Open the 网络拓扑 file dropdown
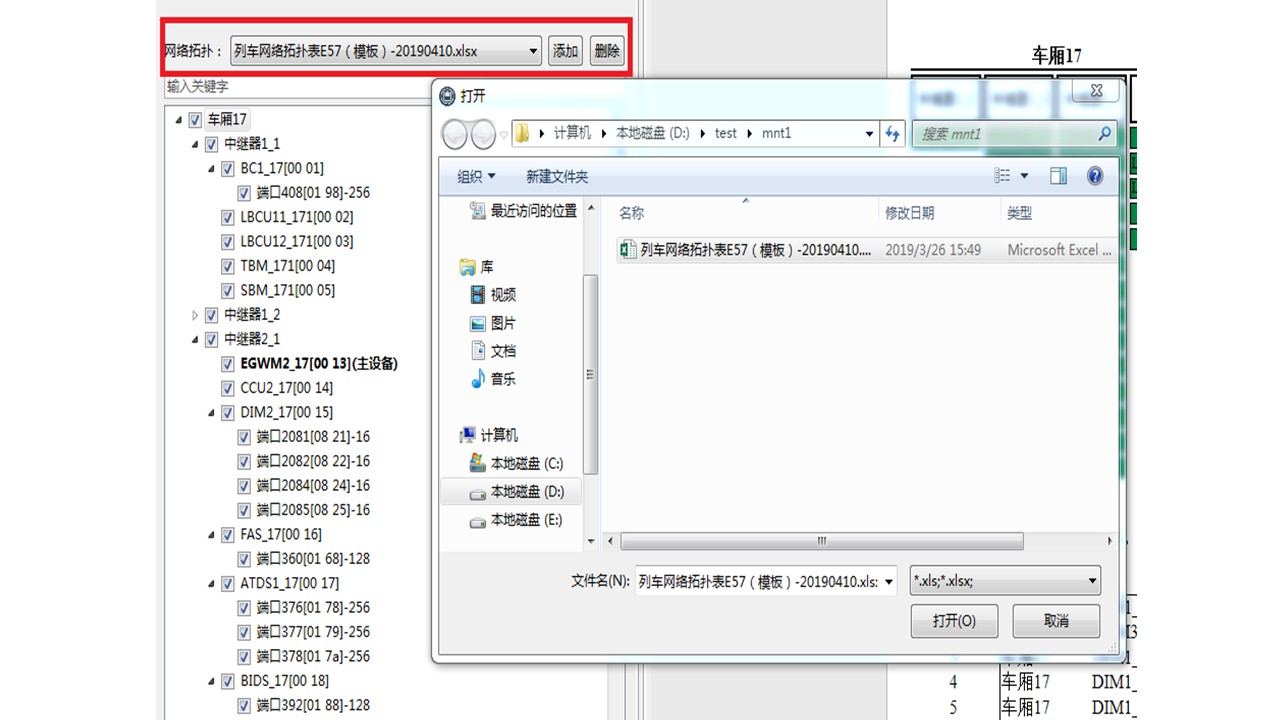Viewport: 1280px width, 720px height. click(532, 51)
